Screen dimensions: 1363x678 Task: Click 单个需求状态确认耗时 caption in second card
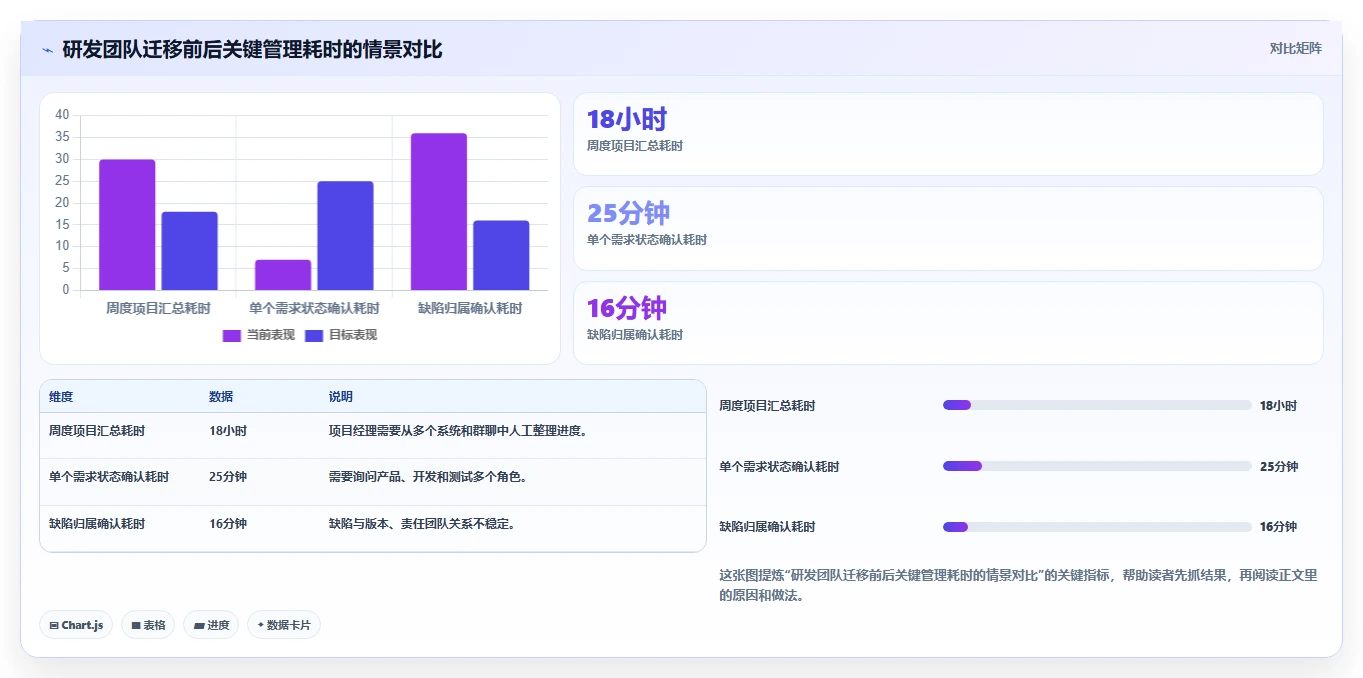(x=647, y=240)
